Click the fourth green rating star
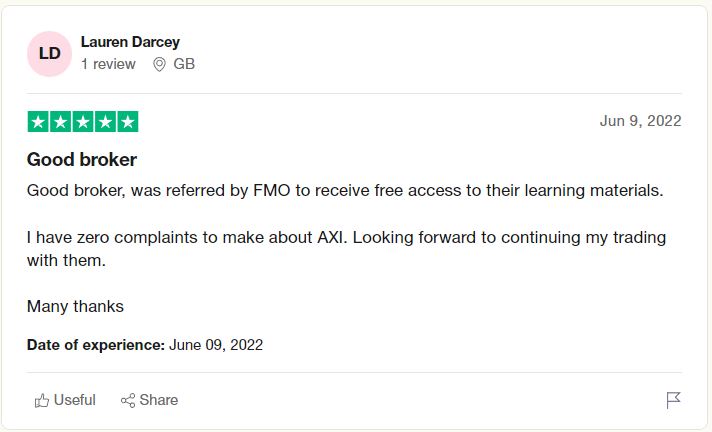This screenshot has width=712, height=432. pos(105,122)
